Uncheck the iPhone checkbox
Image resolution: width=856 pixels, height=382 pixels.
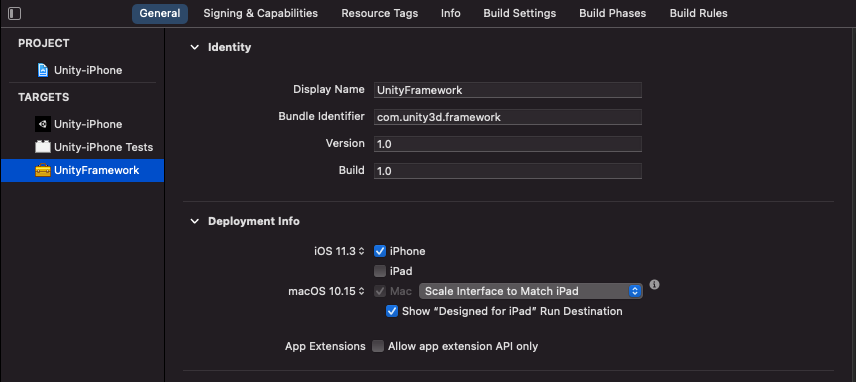click(380, 251)
